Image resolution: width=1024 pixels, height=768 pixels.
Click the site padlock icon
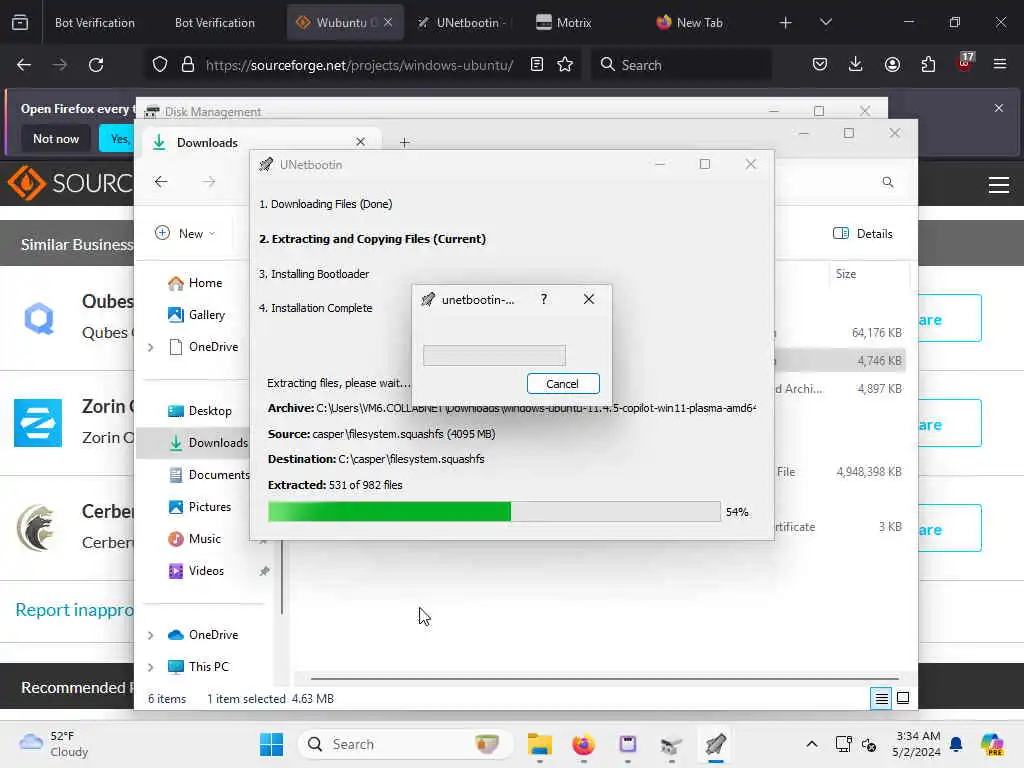click(188, 65)
